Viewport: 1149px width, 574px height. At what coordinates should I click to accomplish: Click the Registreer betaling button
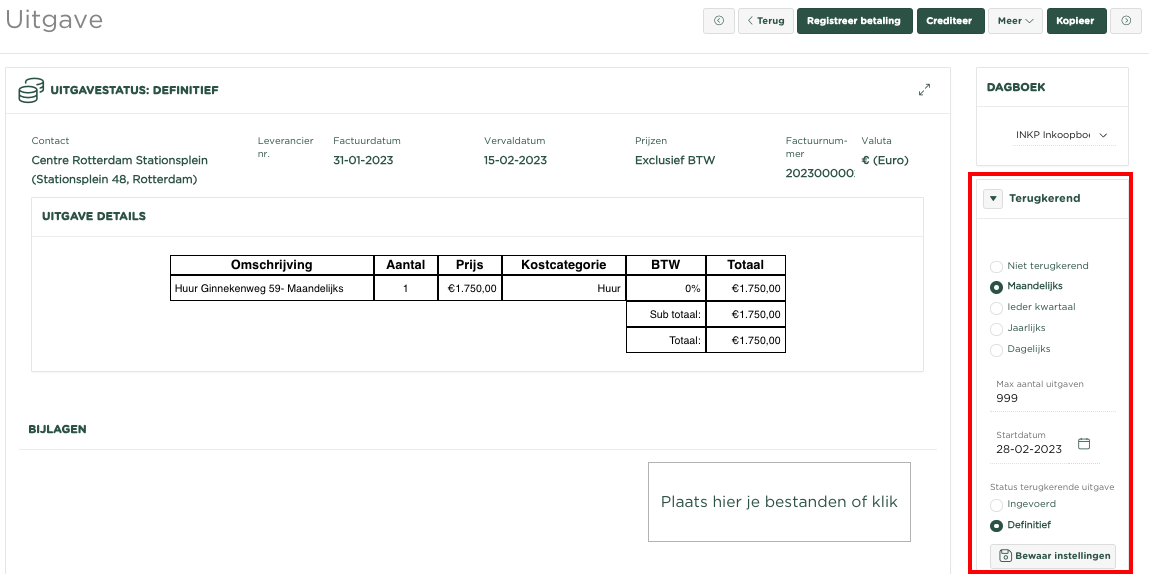(x=853, y=21)
